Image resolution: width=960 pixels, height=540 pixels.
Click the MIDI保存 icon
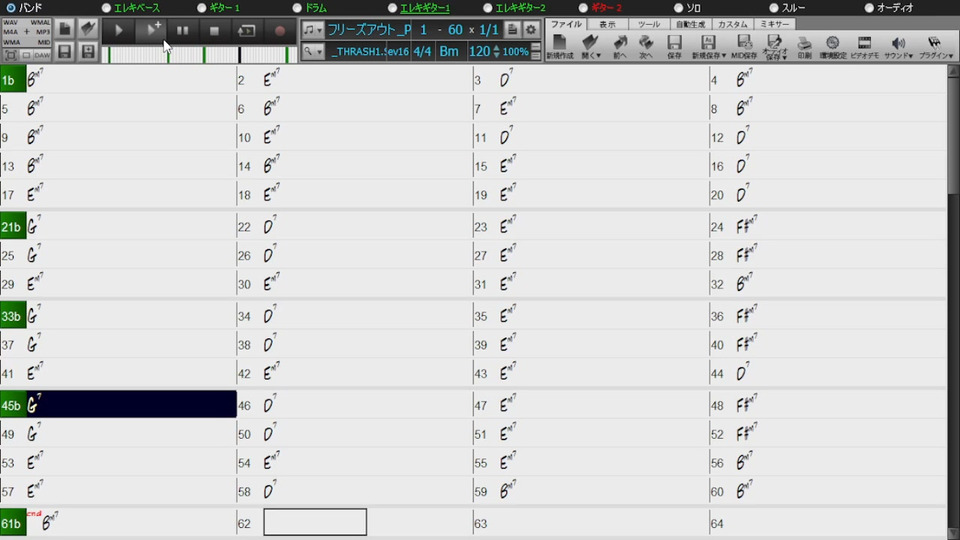click(x=744, y=47)
